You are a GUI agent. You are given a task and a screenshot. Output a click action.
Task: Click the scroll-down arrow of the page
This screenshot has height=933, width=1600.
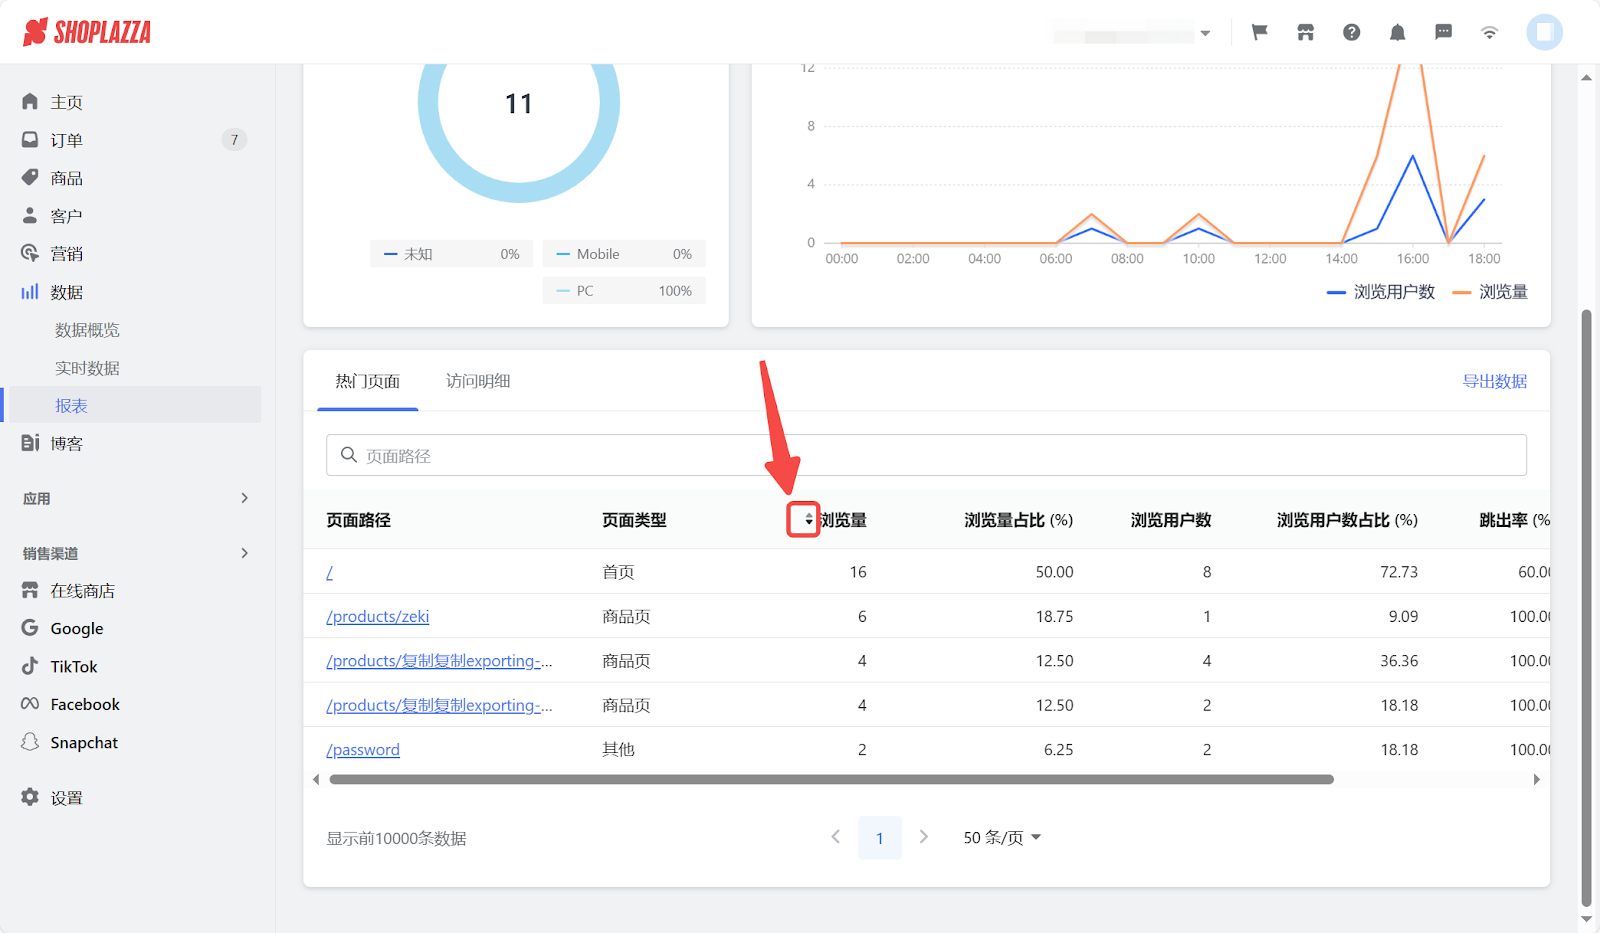pos(1586,919)
